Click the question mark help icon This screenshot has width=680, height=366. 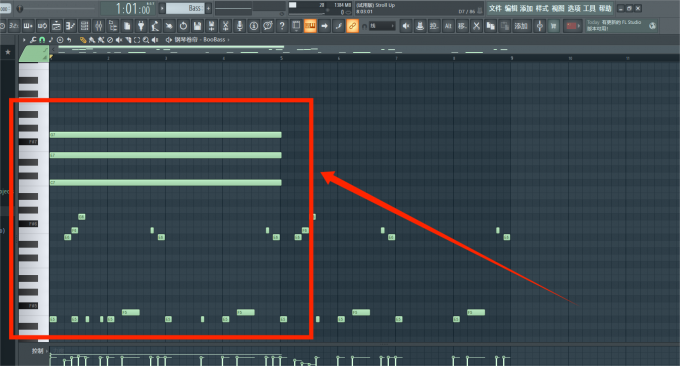point(282,26)
